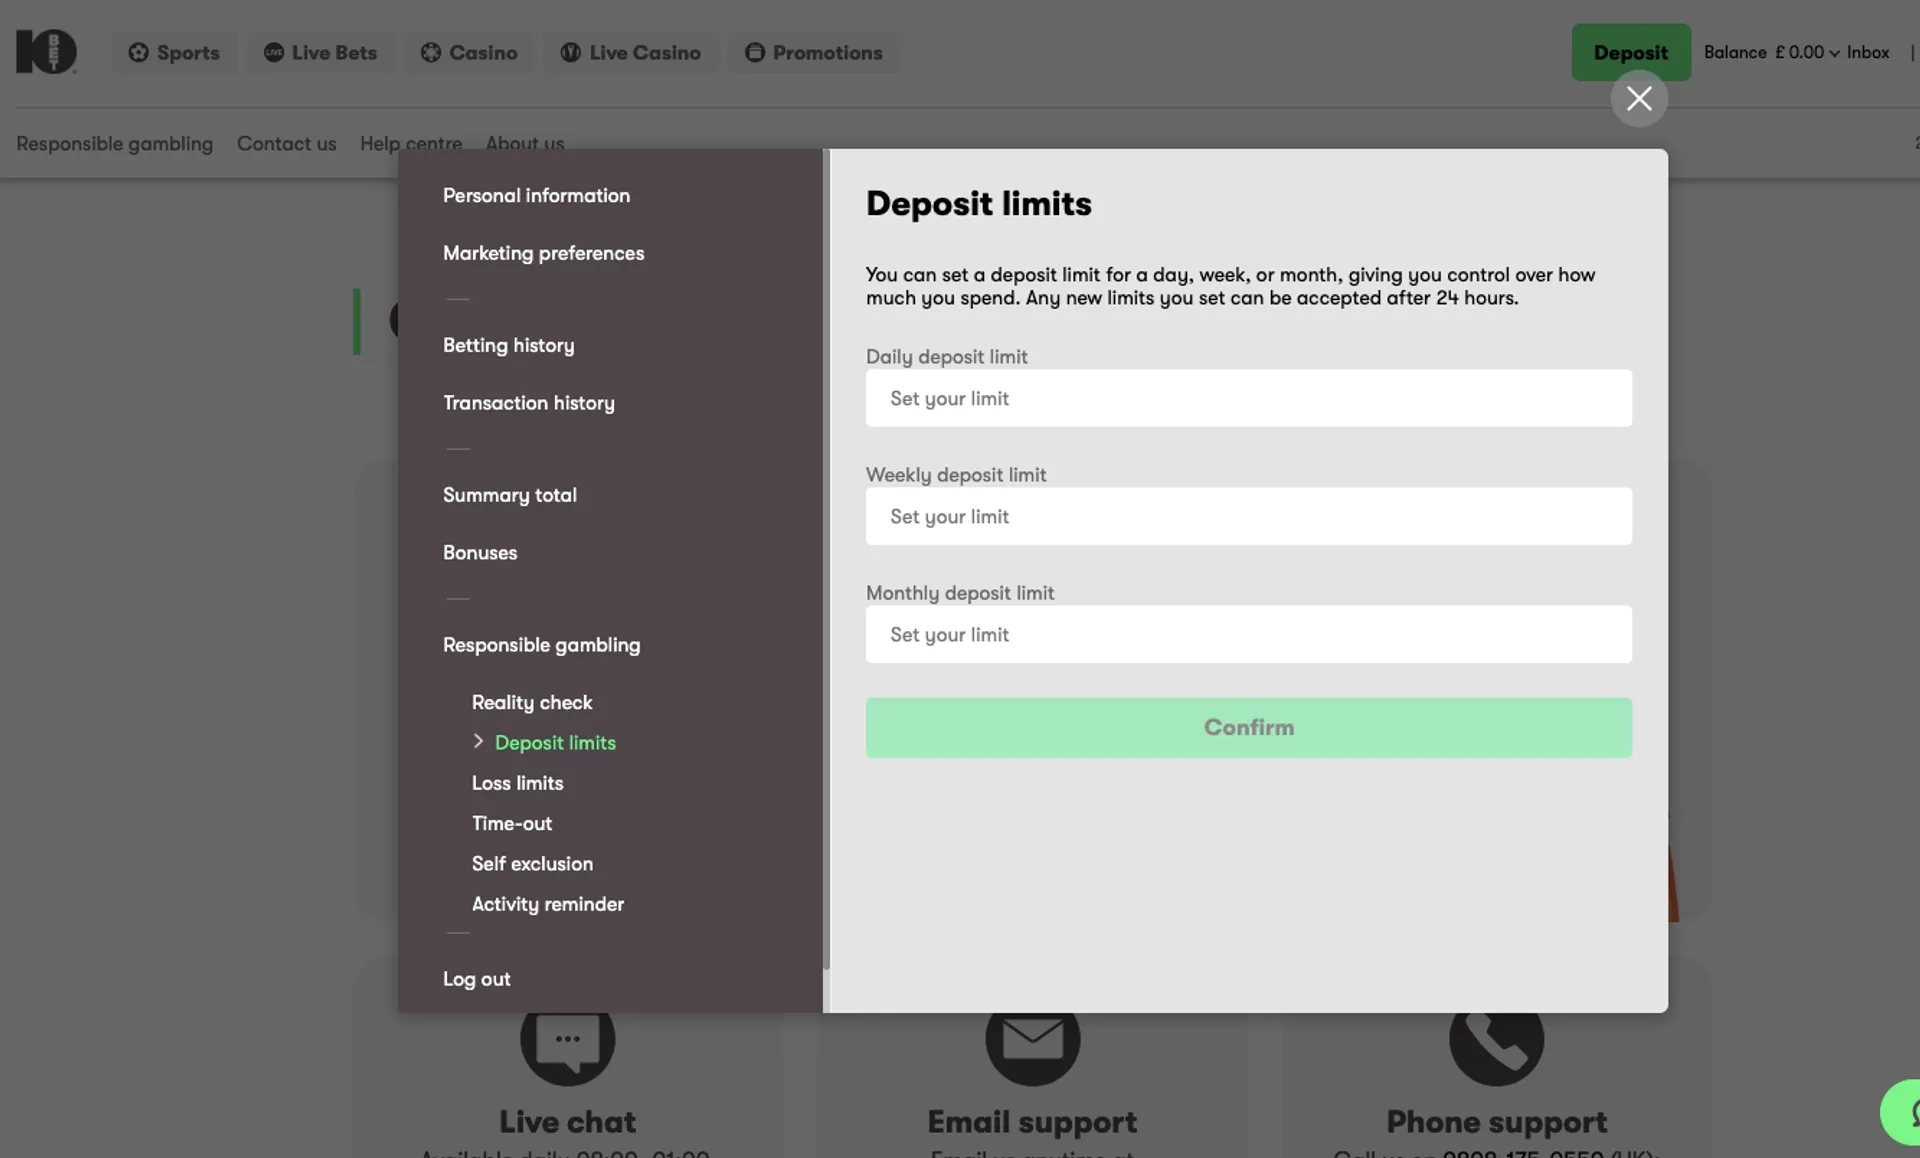Open Promotions using its icon

coord(755,52)
